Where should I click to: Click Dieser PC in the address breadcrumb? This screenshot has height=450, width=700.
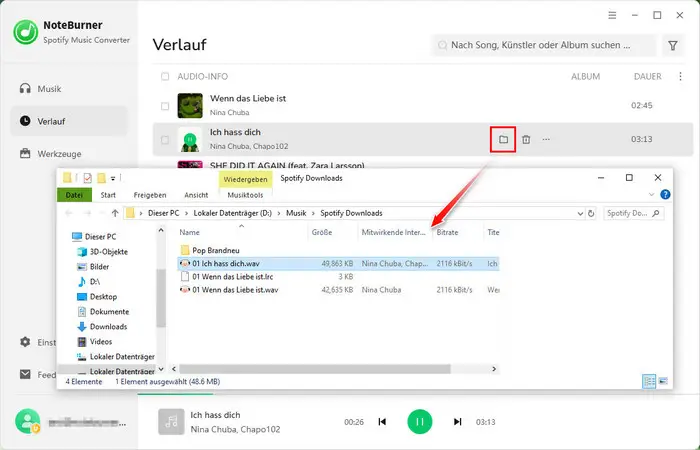163,213
